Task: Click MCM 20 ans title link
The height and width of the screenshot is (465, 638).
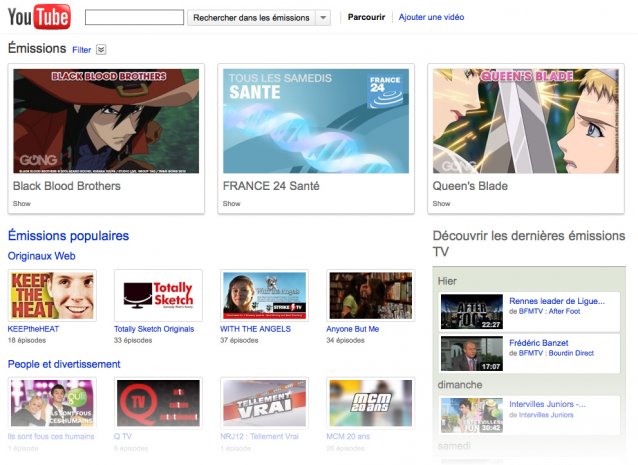Action: (x=348, y=436)
